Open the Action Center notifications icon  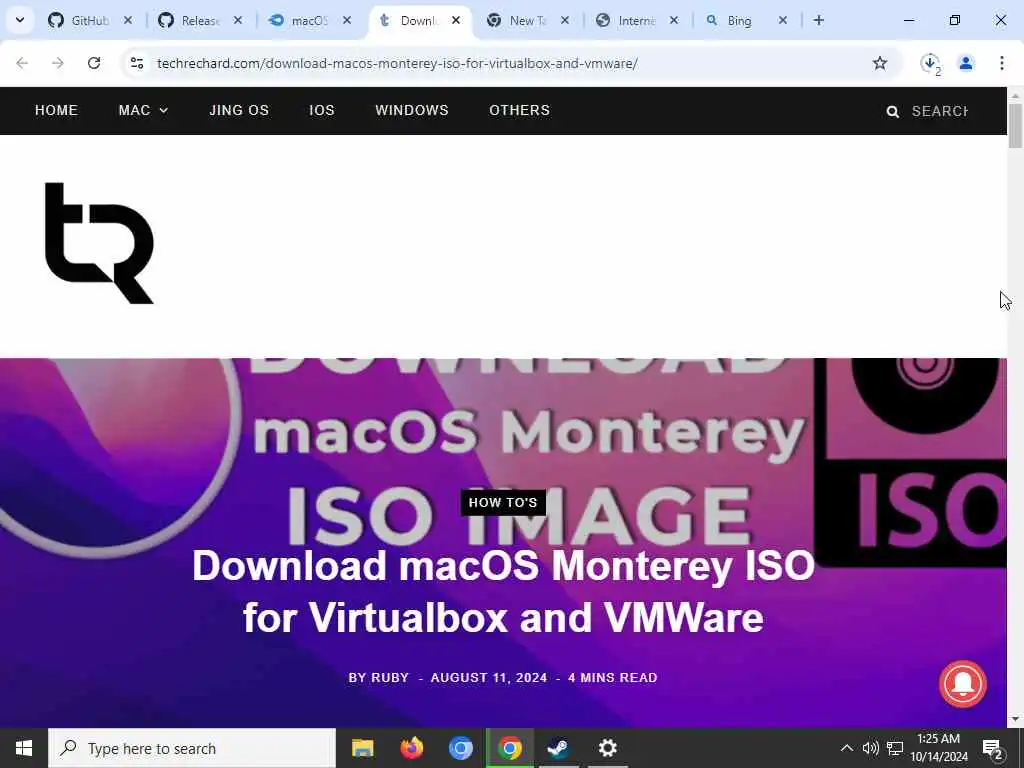click(x=993, y=748)
